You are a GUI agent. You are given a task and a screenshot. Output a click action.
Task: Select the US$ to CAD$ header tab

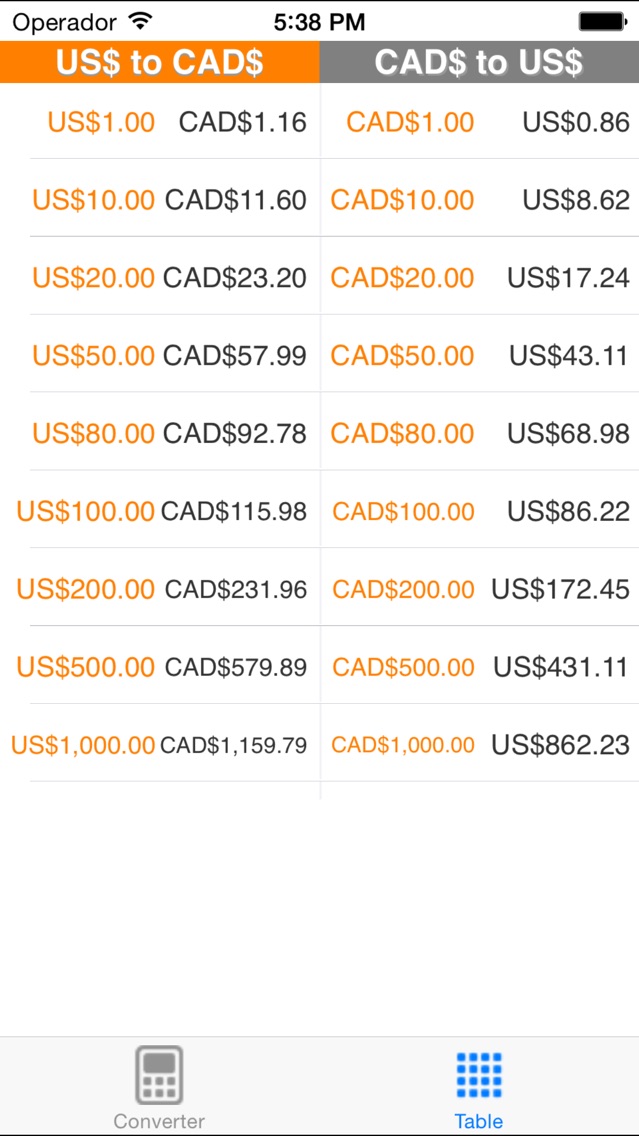point(160,62)
